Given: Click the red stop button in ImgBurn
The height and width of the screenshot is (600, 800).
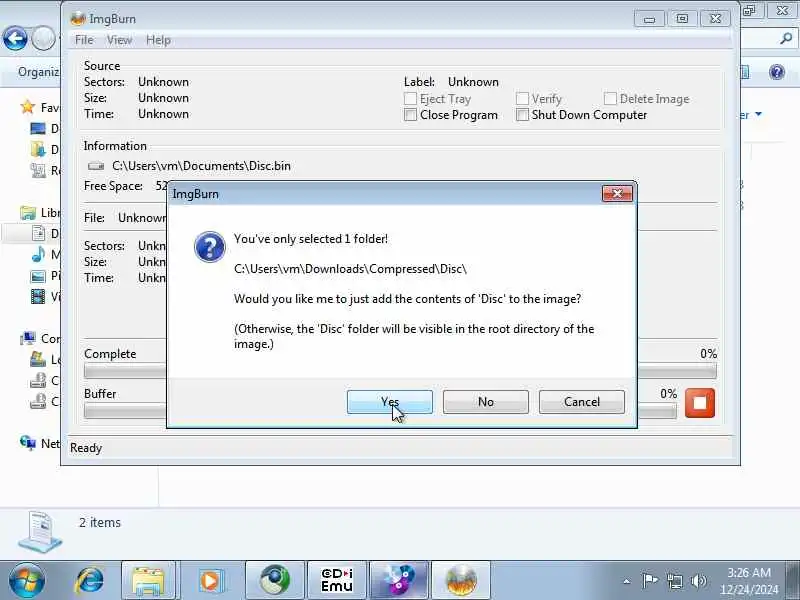Looking at the screenshot, I should coord(700,403).
